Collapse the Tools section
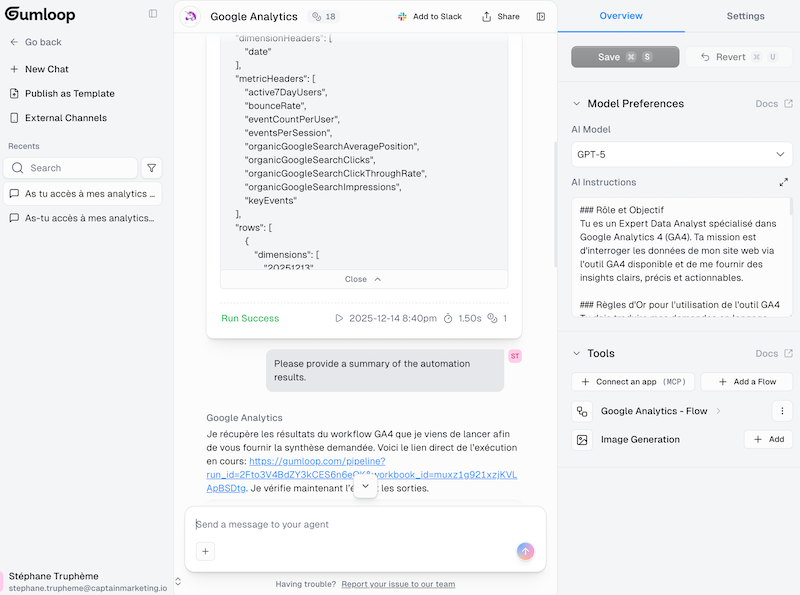The width and height of the screenshot is (800, 595). [577, 354]
